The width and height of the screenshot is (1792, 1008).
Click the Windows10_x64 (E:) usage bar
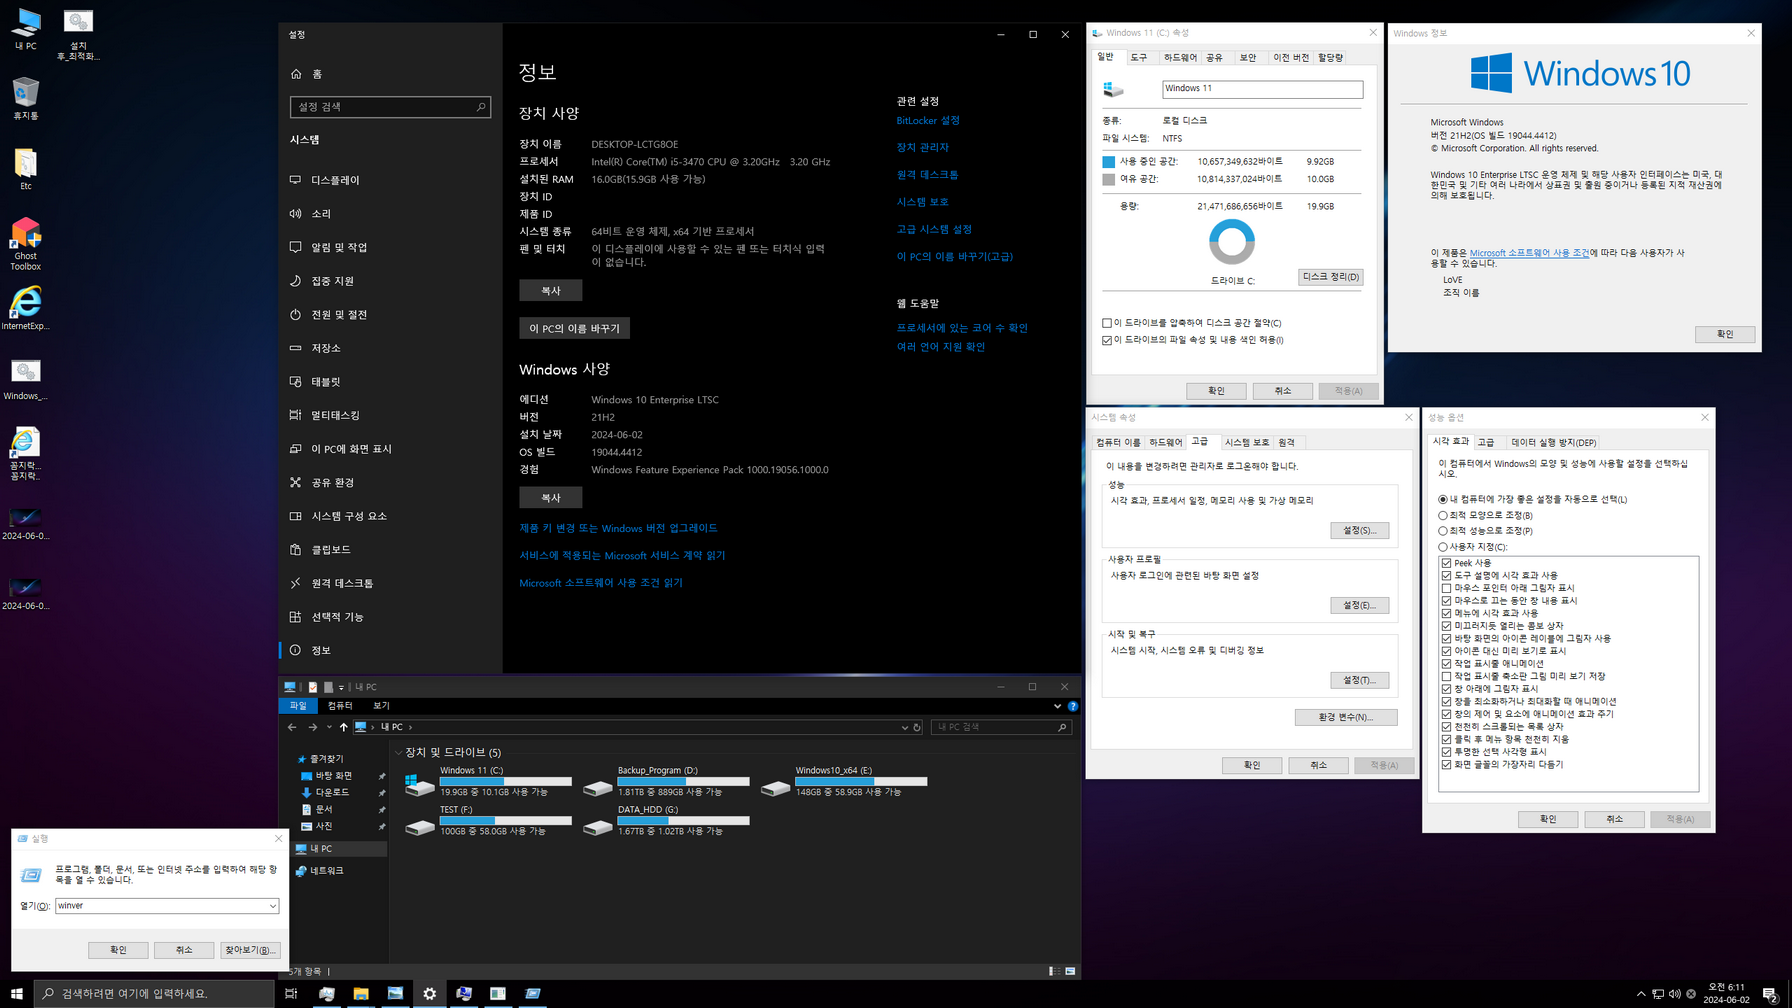pos(861,781)
